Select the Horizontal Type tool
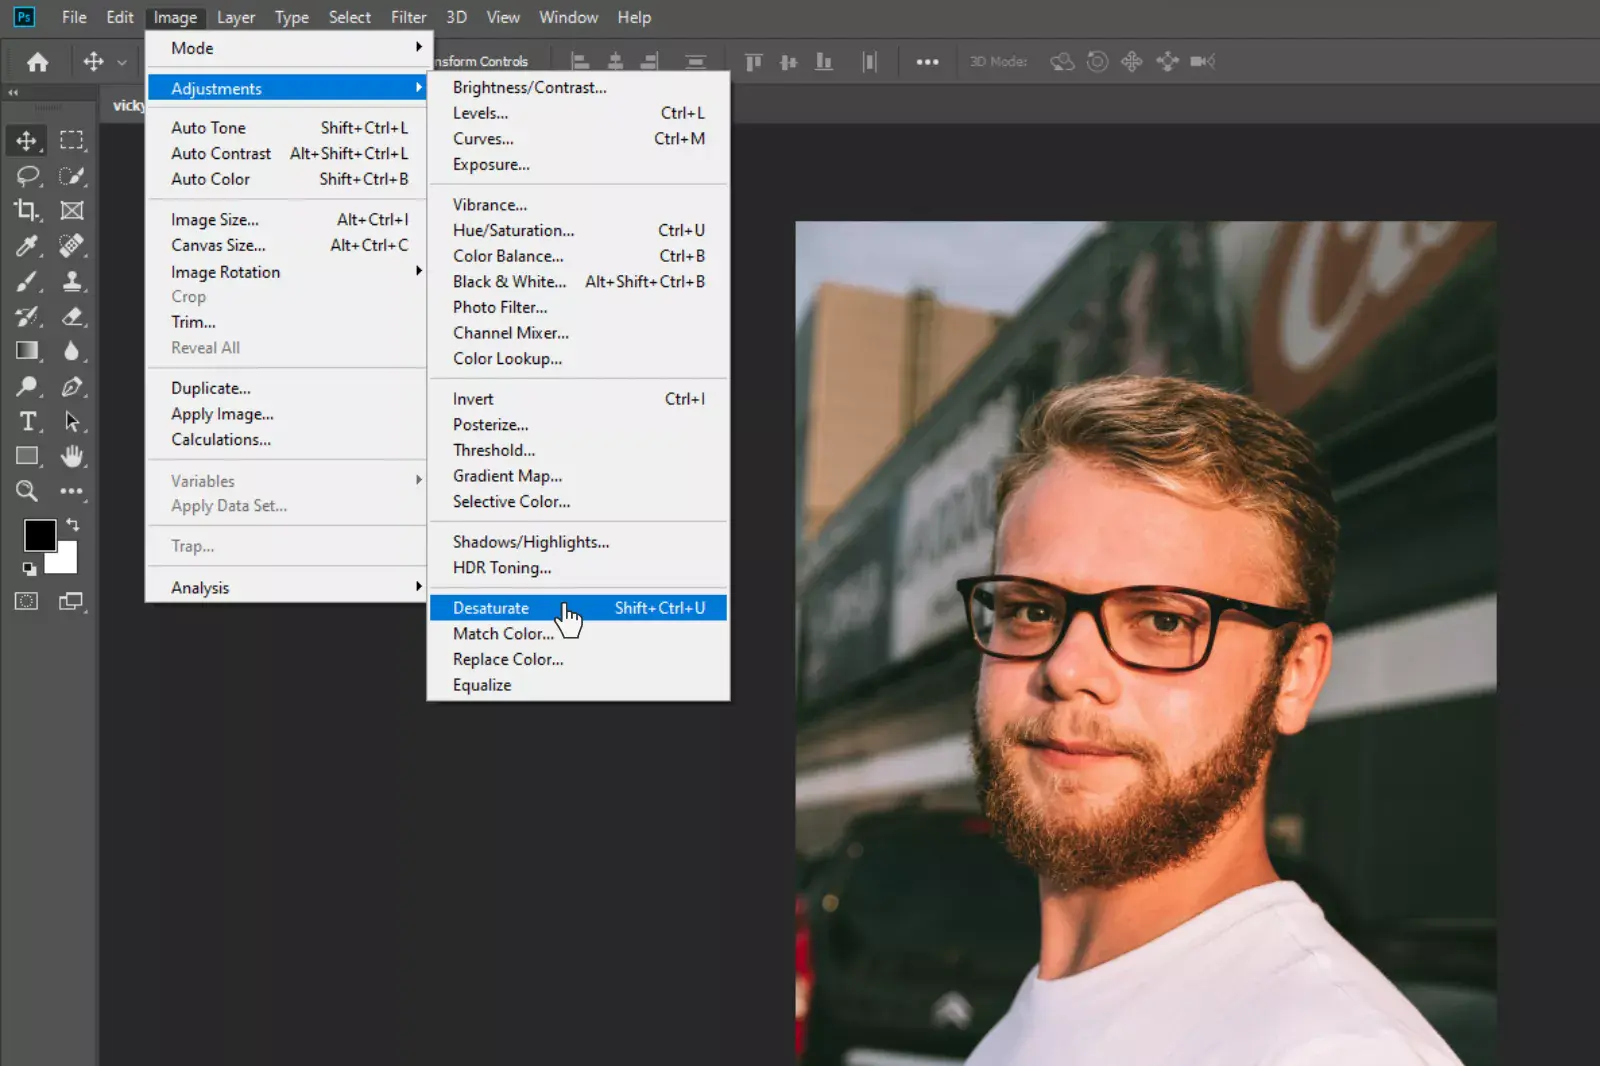This screenshot has height=1066, width=1600. pos(27,421)
